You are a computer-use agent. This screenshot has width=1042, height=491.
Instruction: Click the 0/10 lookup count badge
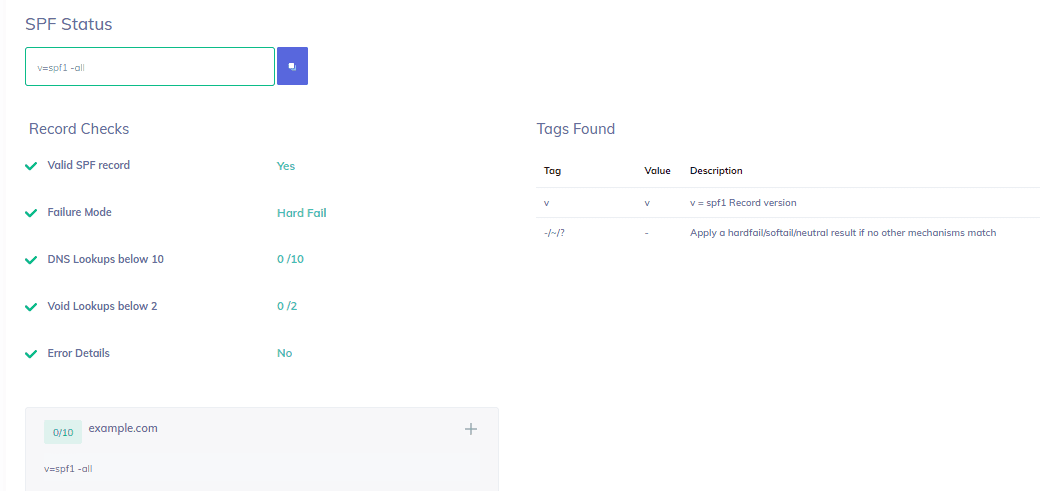tap(63, 432)
